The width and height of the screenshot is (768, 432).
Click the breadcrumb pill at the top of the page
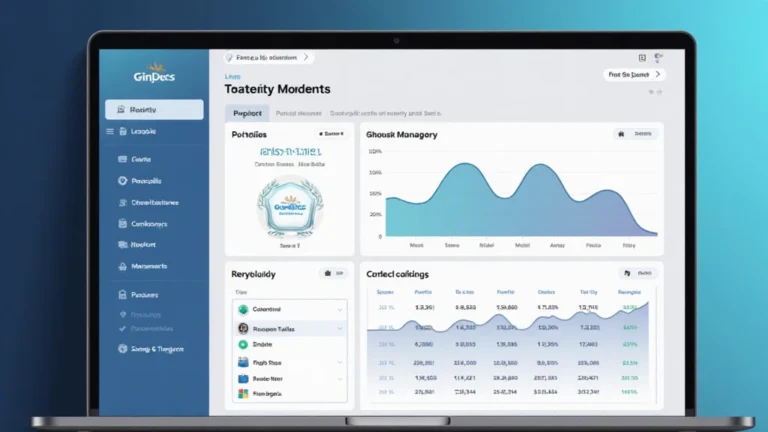pyautogui.click(x=268, y=58)
